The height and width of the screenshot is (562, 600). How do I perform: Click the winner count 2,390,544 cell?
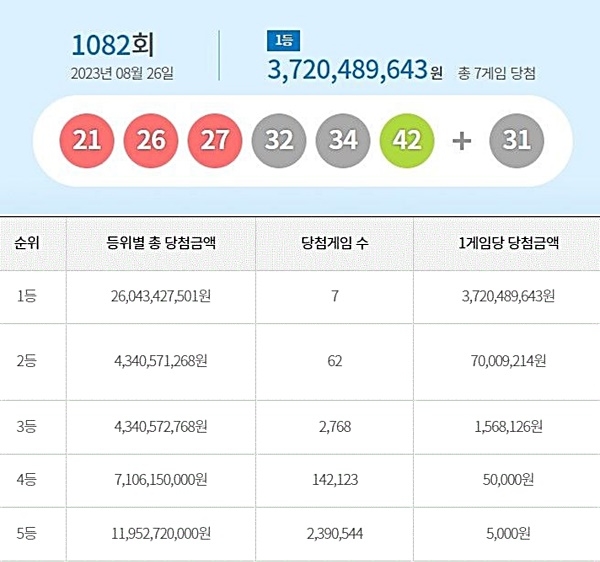[x=335, y=534]
